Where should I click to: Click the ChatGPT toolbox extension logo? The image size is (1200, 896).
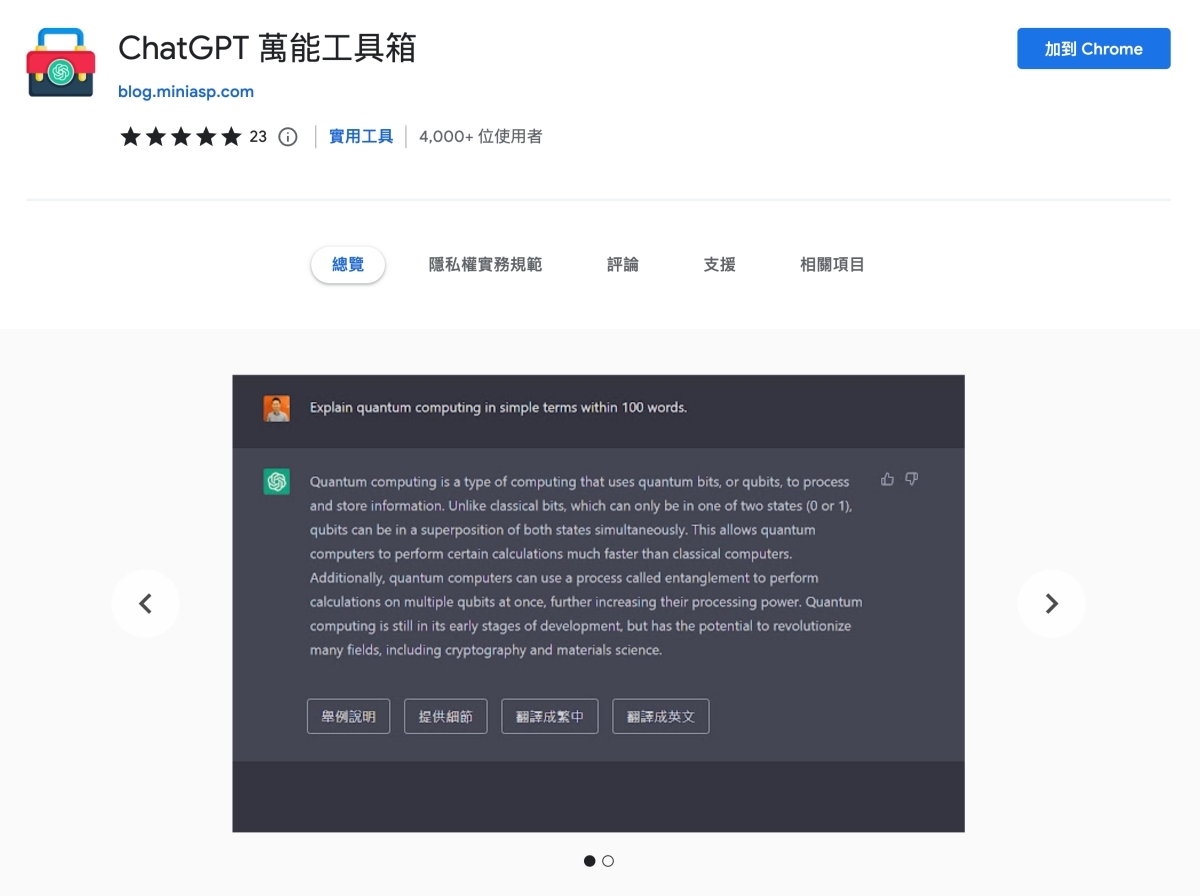point(60,63)
